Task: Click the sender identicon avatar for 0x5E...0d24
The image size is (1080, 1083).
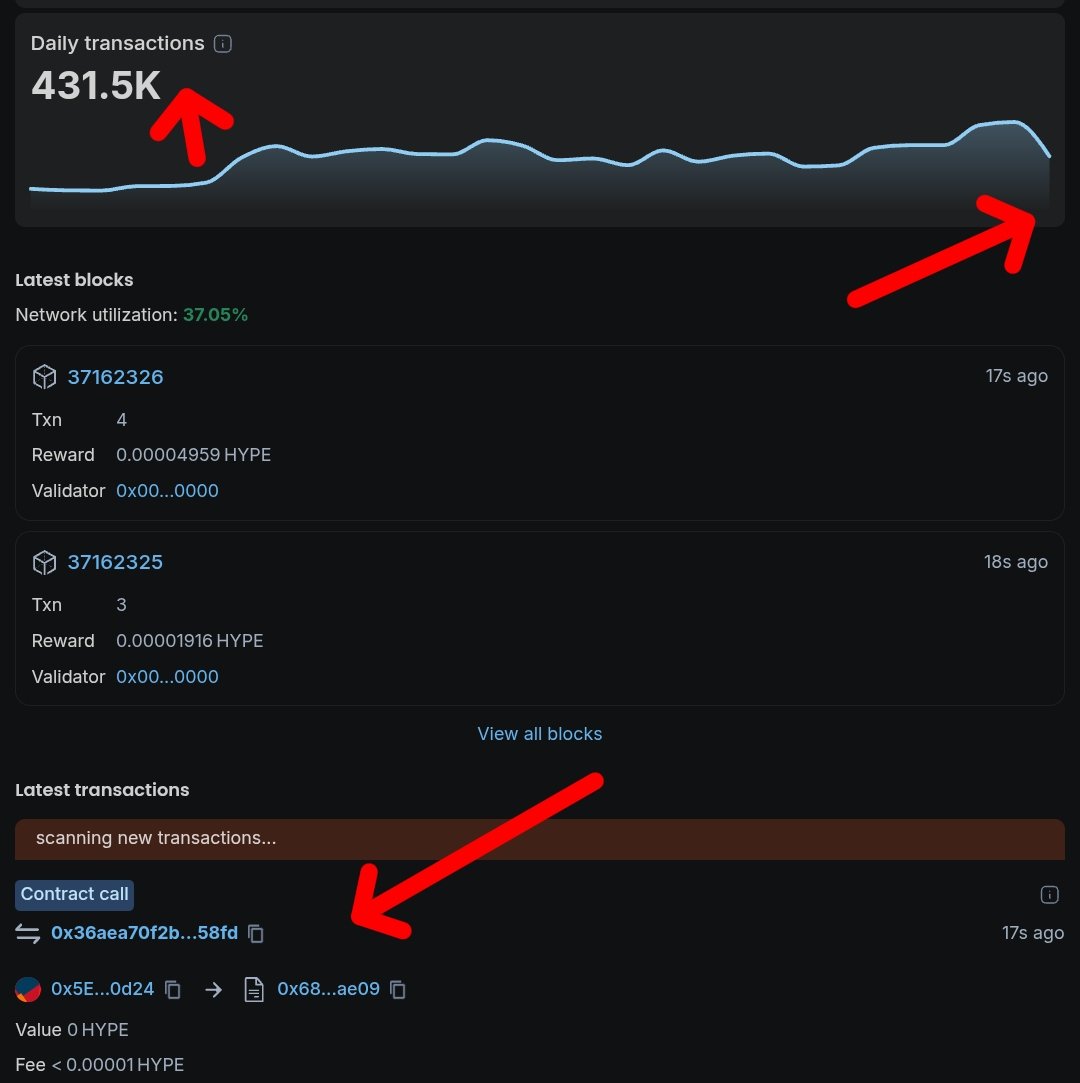Action: (28, 989)
